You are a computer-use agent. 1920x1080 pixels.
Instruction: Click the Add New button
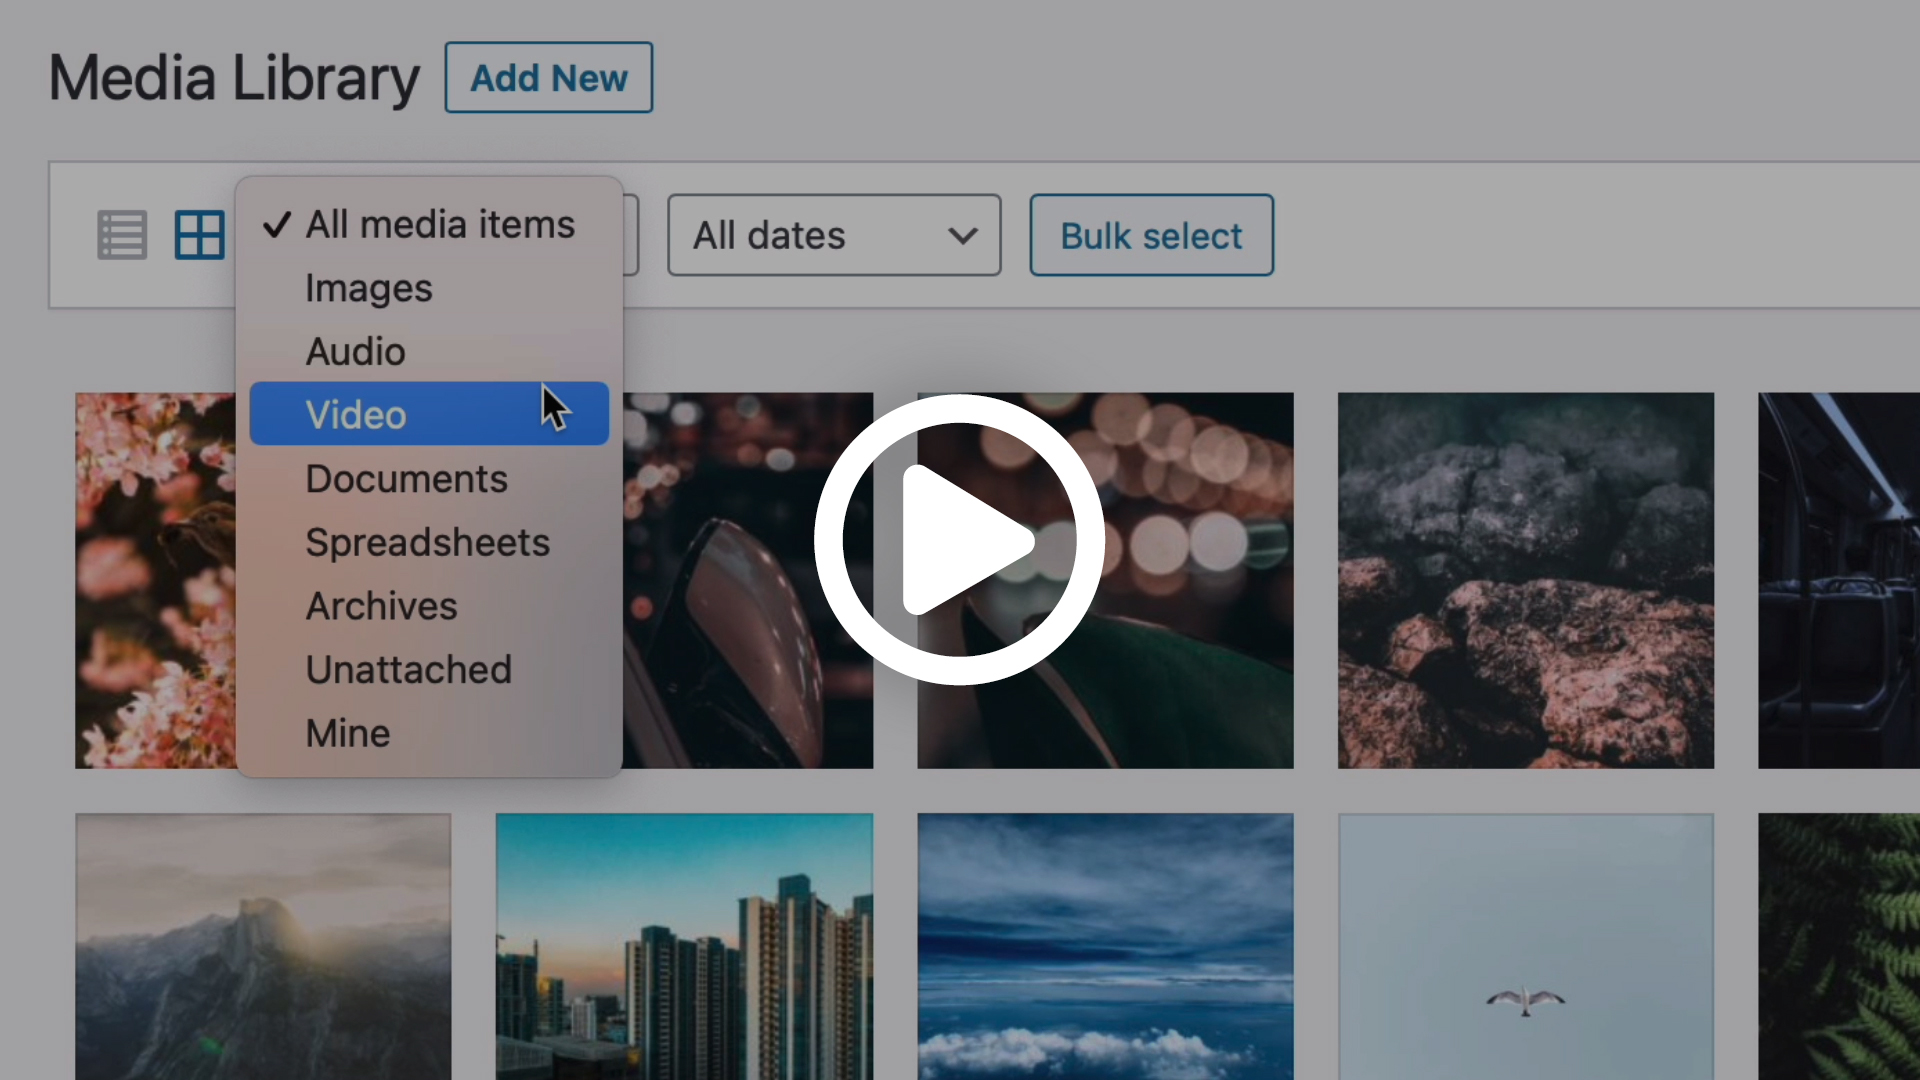548,77
